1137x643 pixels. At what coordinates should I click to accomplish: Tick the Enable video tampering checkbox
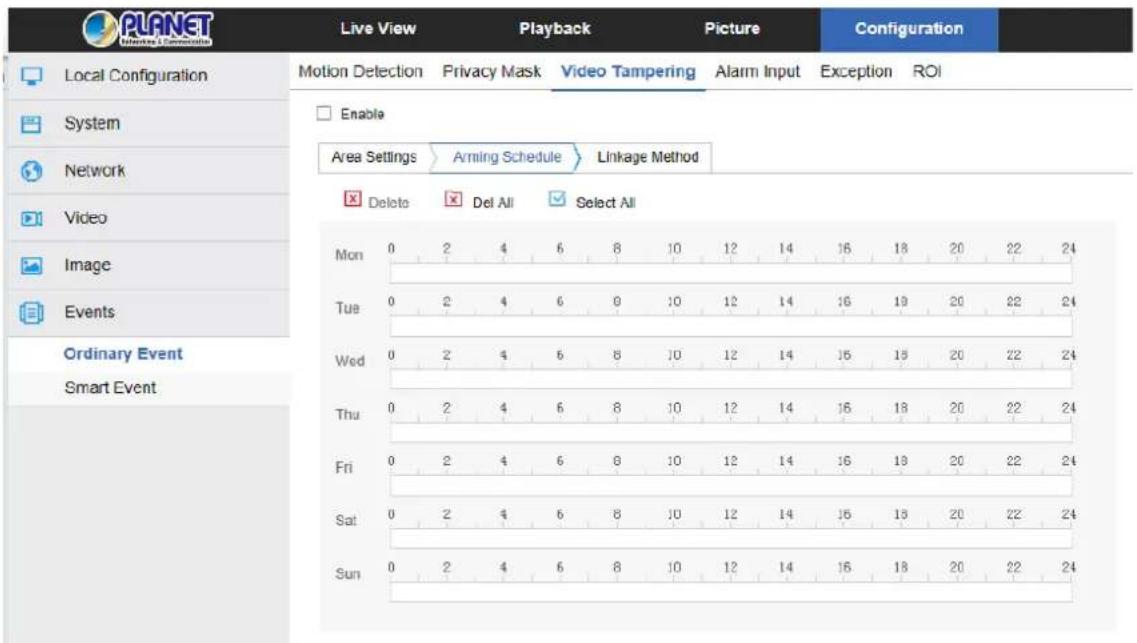tap(324, 113)
